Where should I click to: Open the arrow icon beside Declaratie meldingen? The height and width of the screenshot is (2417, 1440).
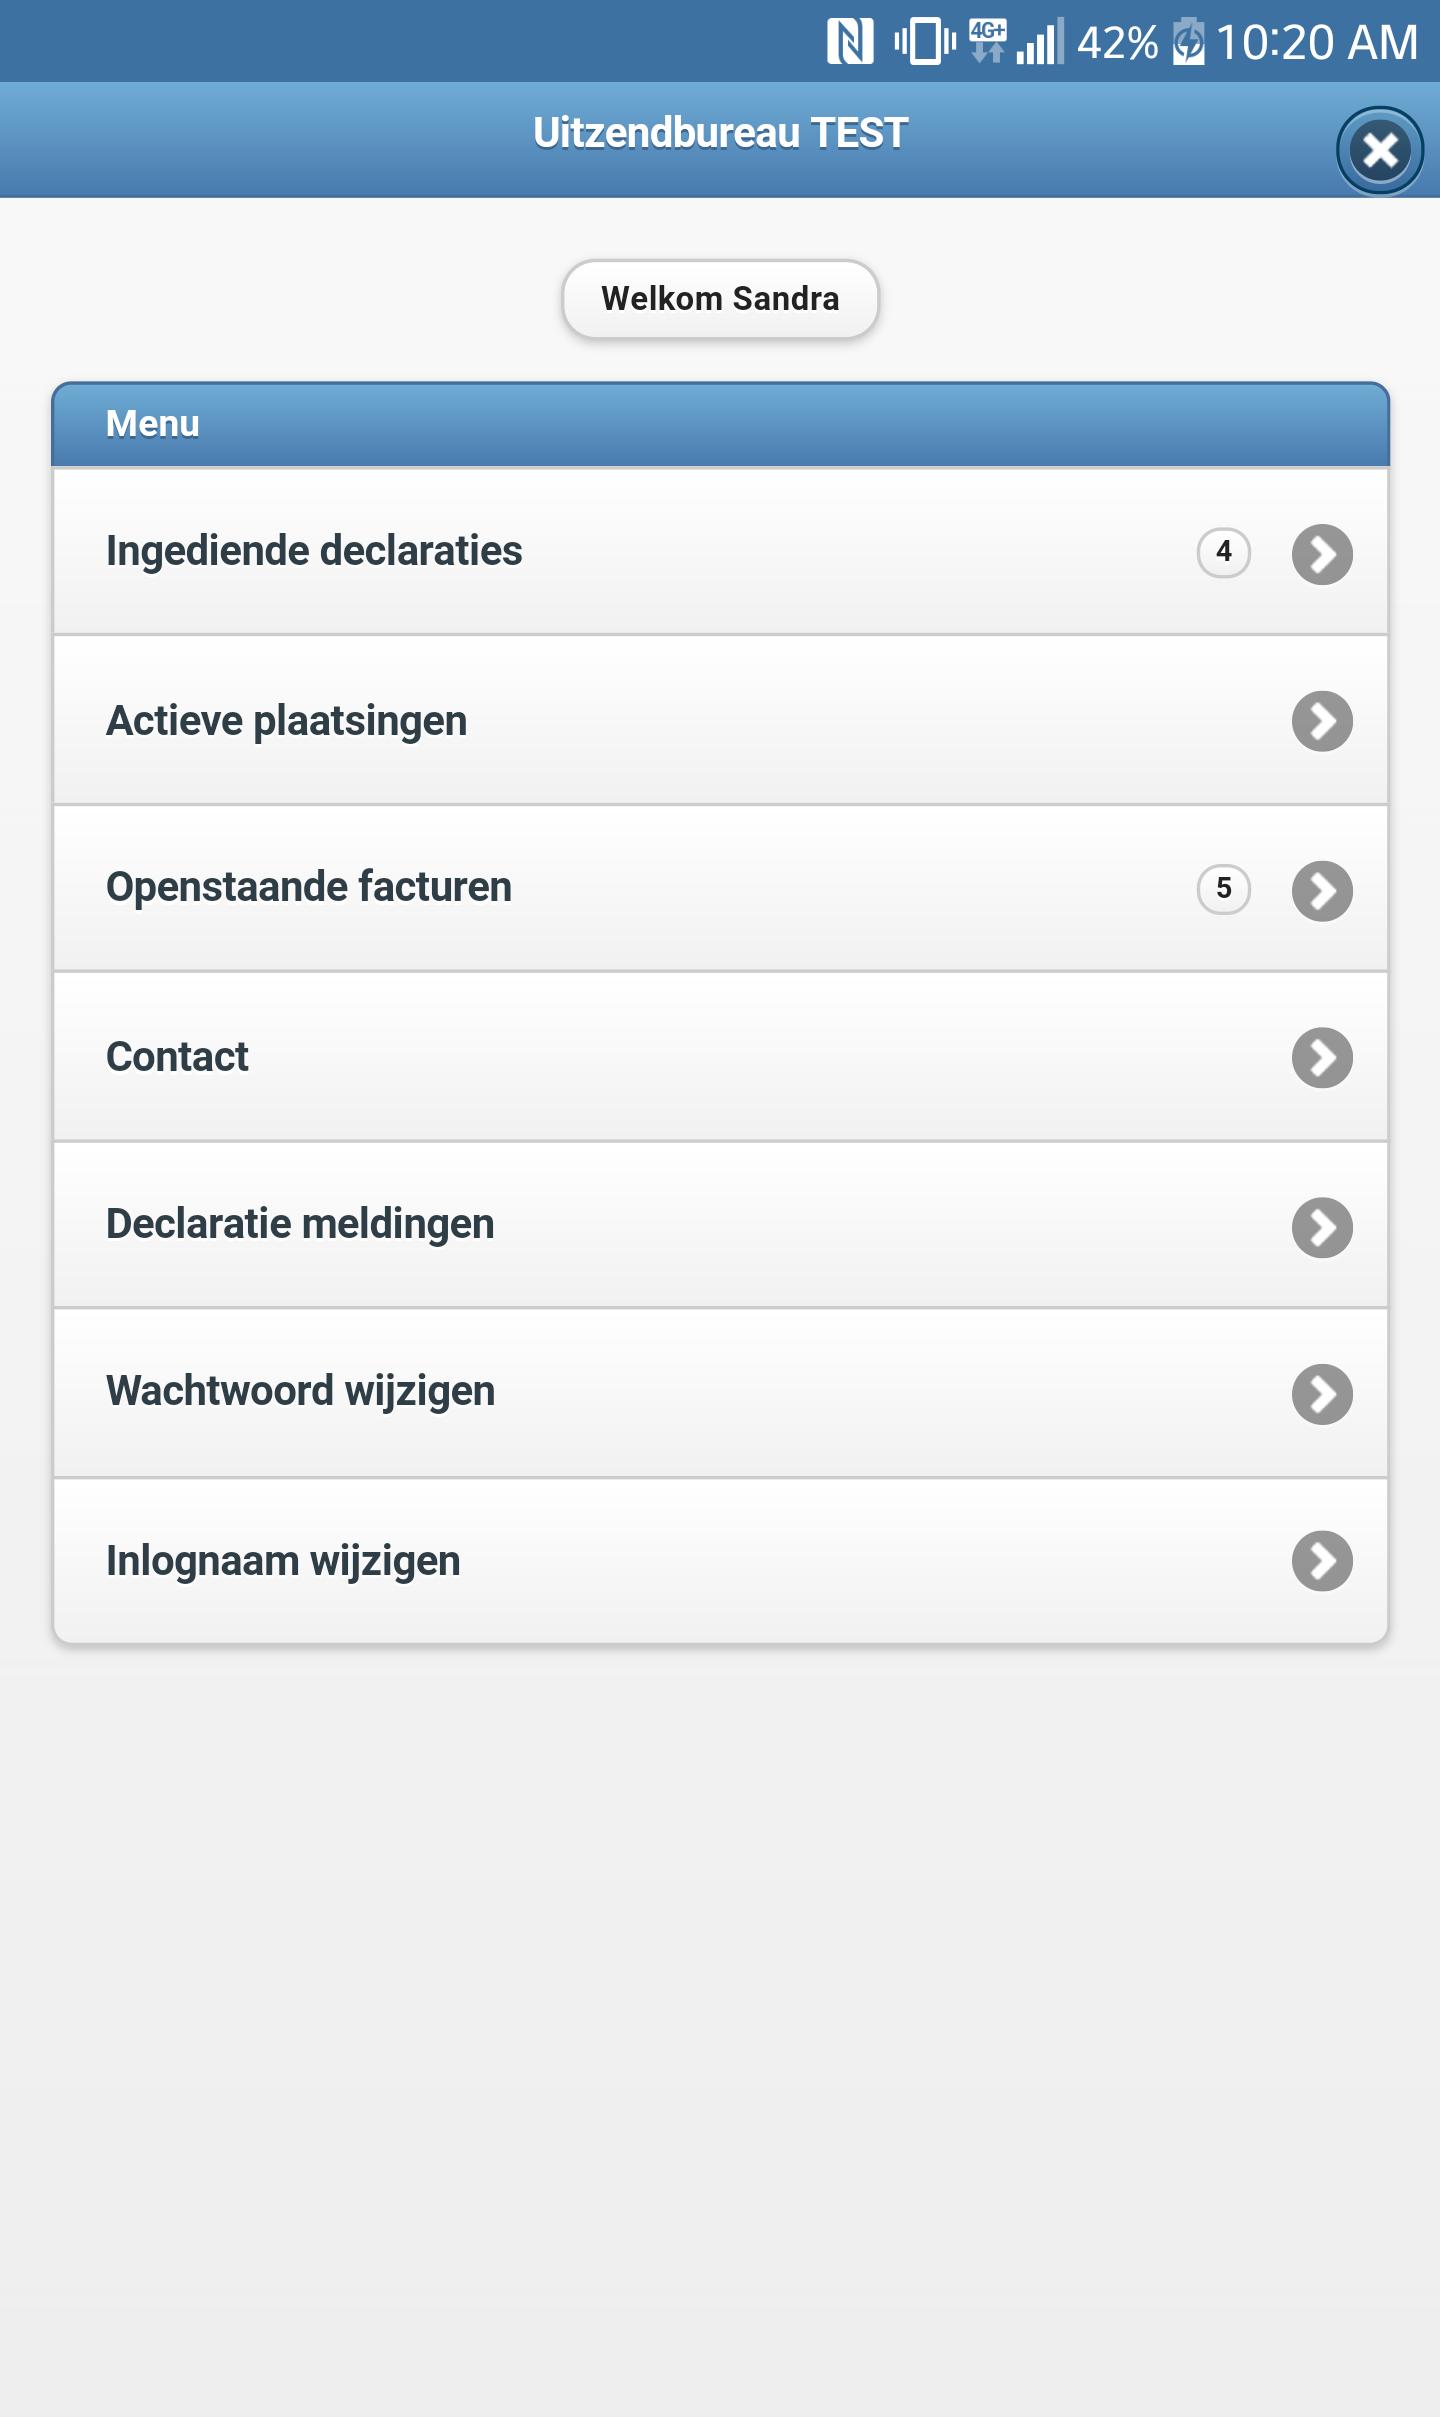[1322, 1228]
